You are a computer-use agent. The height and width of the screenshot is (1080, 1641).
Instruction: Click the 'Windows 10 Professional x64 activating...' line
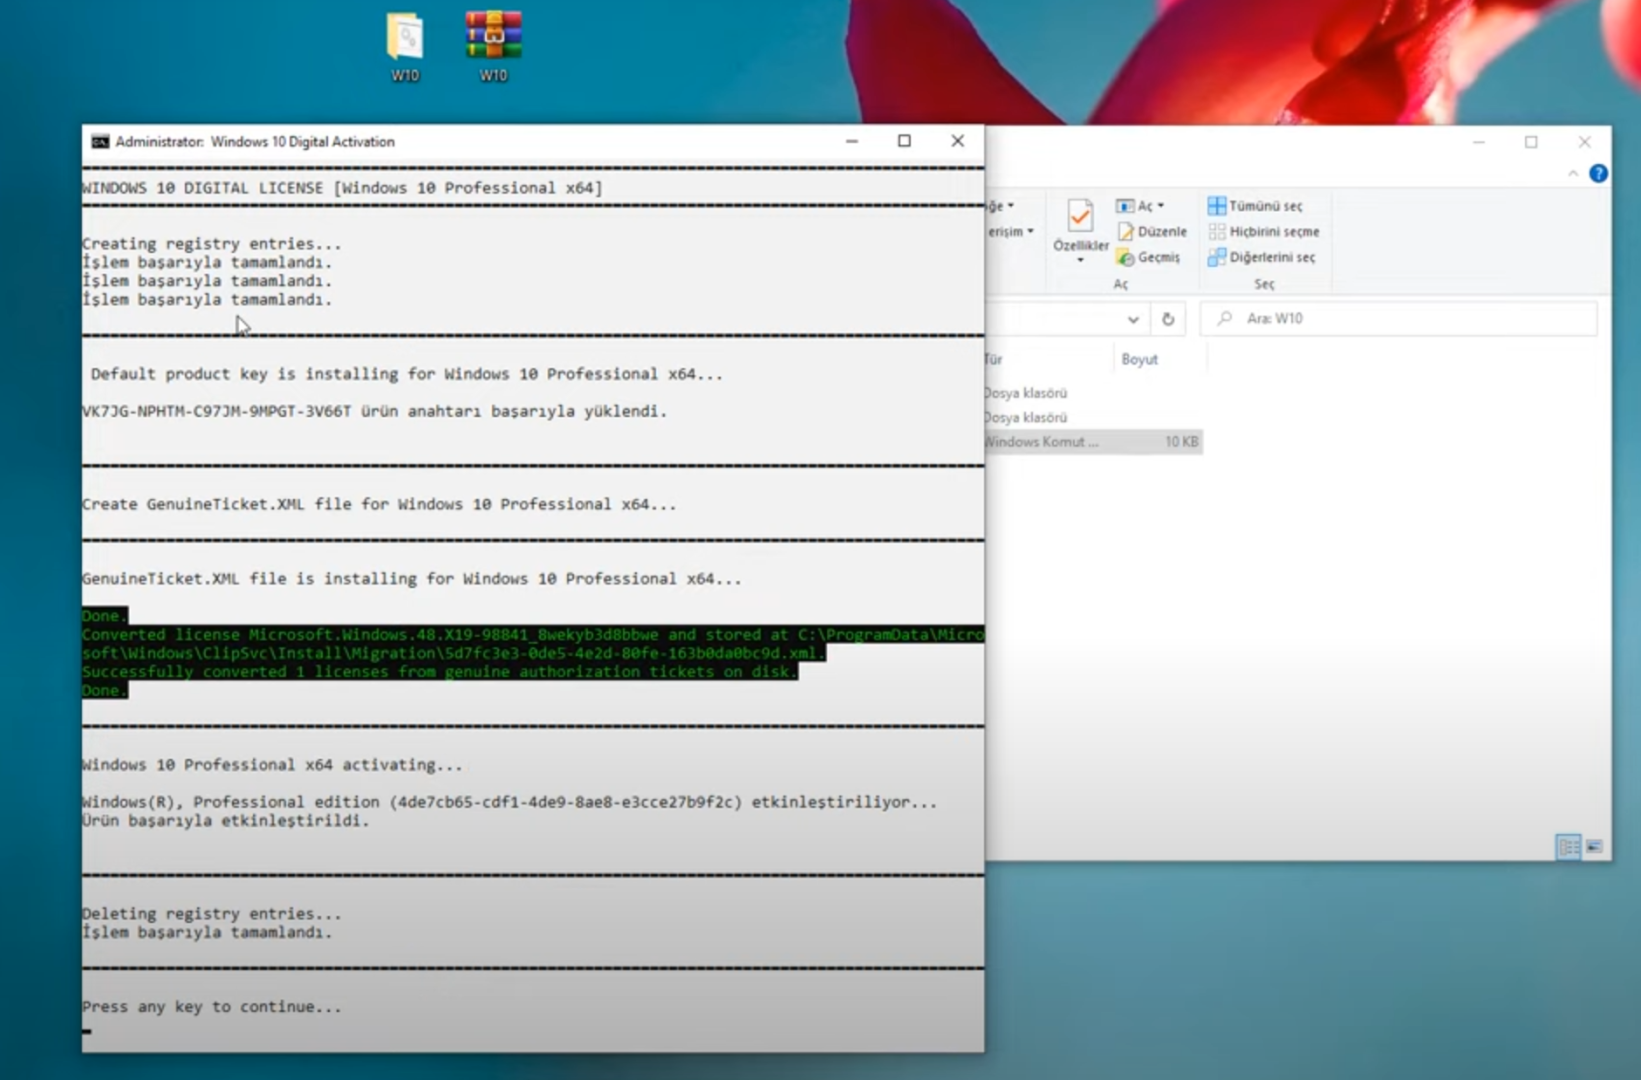coord(272,765)
